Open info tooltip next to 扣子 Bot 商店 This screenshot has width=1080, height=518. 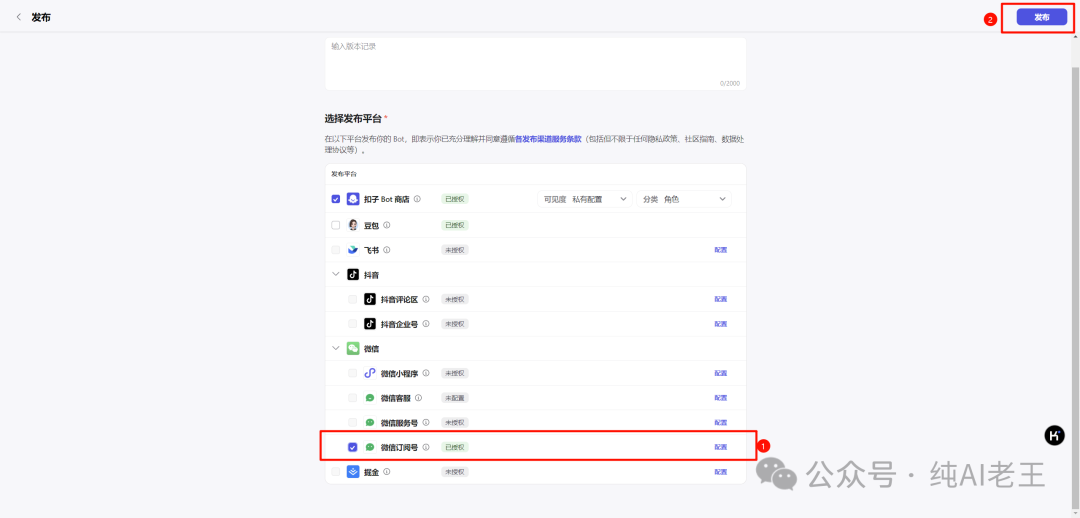(x=417, y=199)
